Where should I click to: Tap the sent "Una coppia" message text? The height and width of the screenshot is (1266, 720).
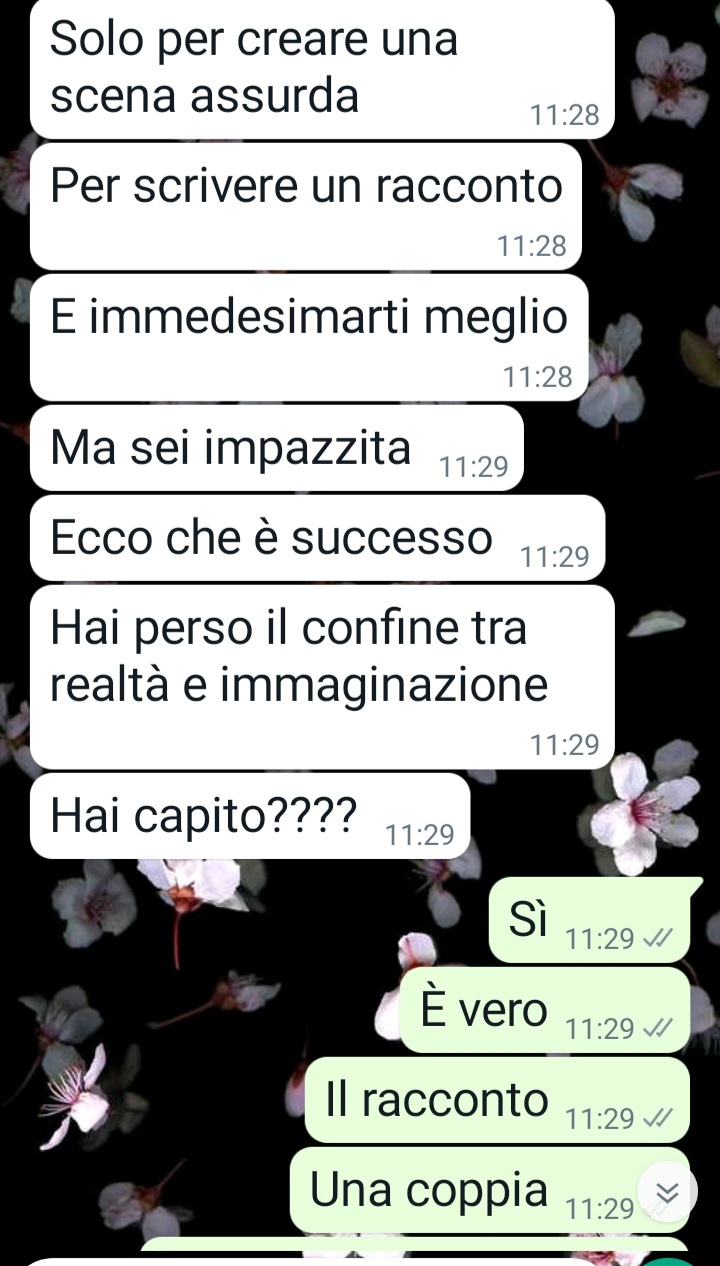(x=430, y=1190)
